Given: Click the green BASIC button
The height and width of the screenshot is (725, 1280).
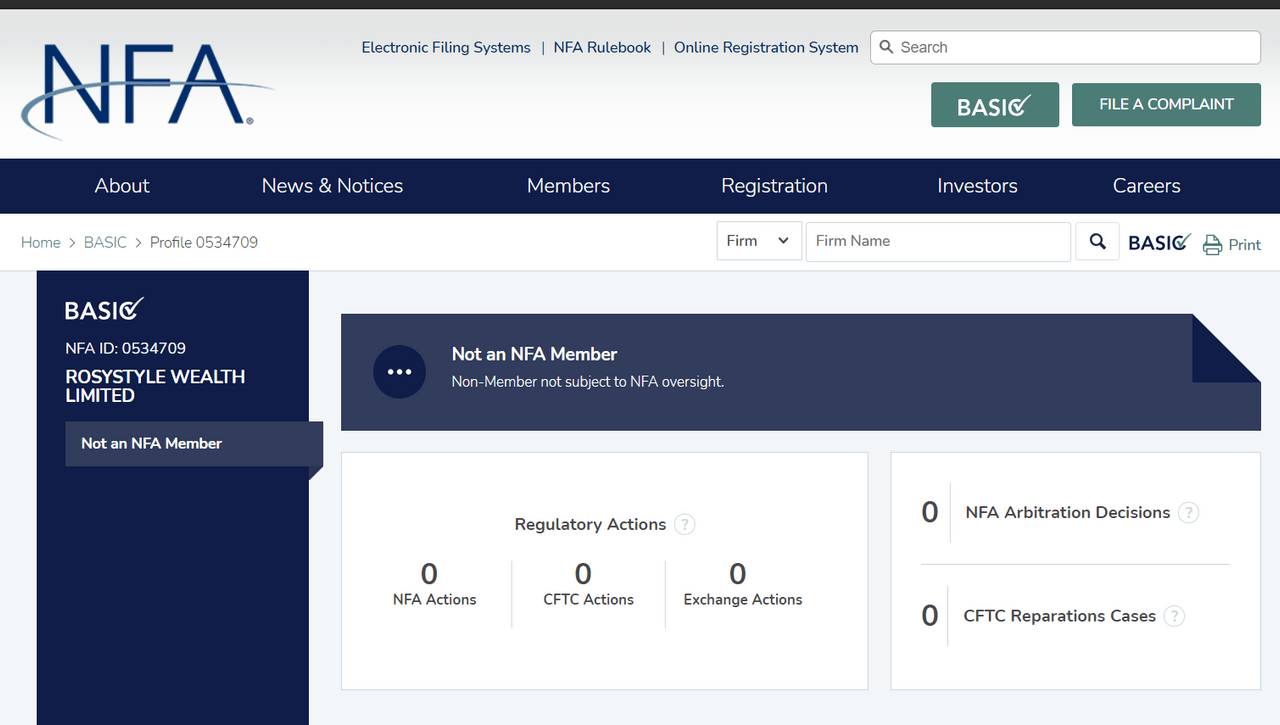Looking at the screenshot, I should point(994,104).
